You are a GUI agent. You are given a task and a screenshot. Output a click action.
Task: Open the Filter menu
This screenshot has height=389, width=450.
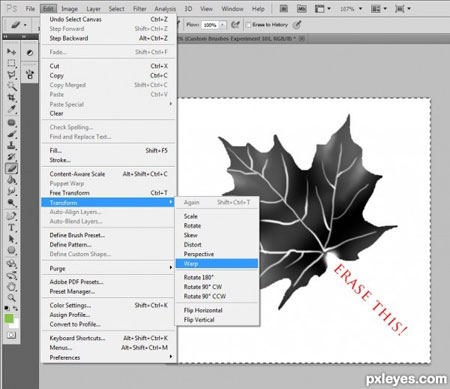(140, 9)
